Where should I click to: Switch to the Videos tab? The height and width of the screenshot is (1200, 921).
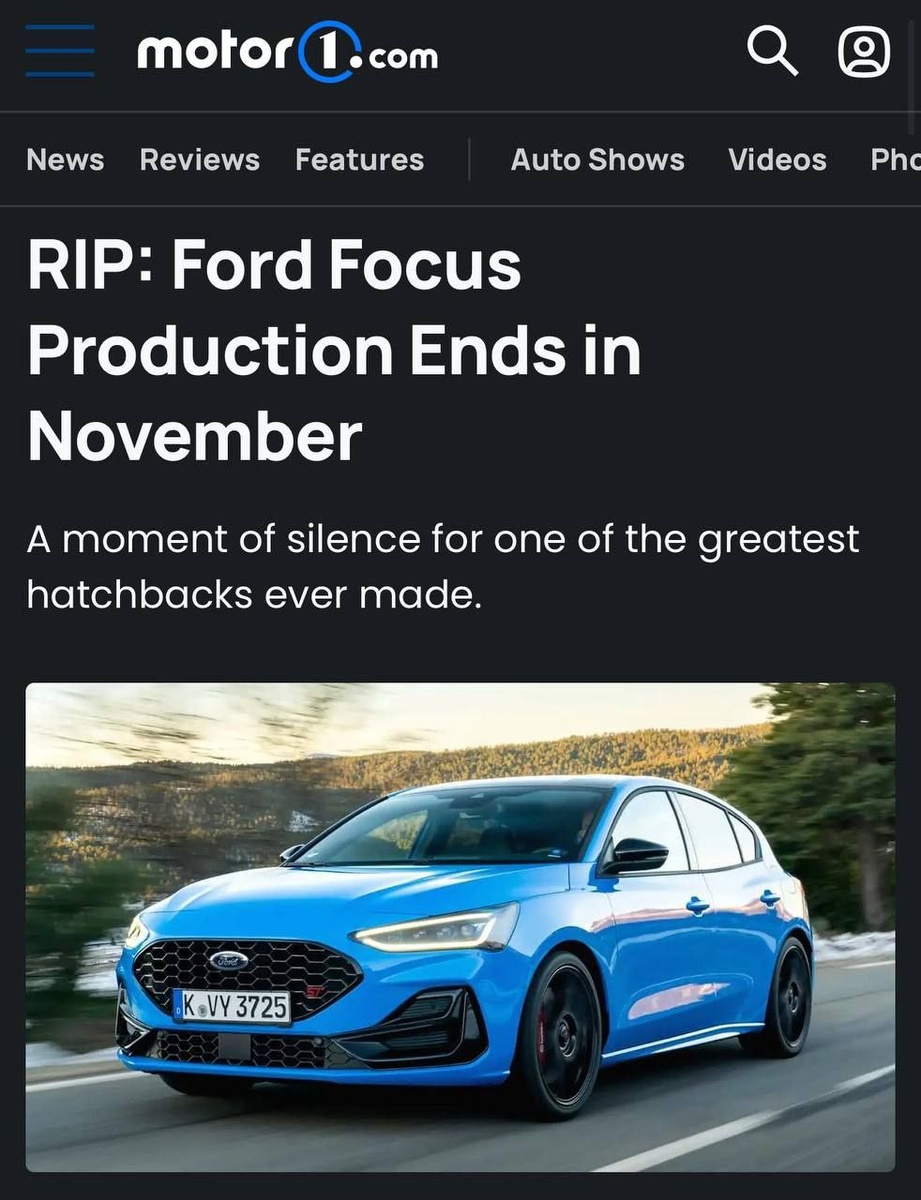click(777, 160)
